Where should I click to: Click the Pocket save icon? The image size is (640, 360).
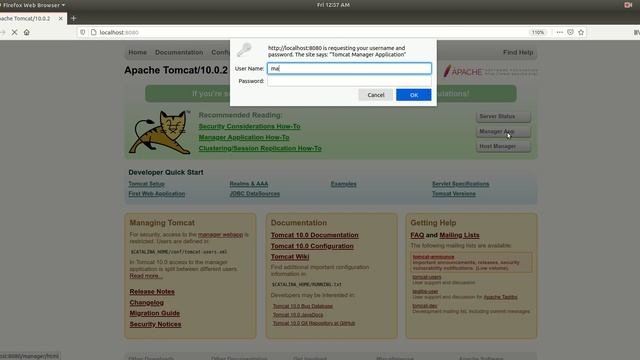570,32
